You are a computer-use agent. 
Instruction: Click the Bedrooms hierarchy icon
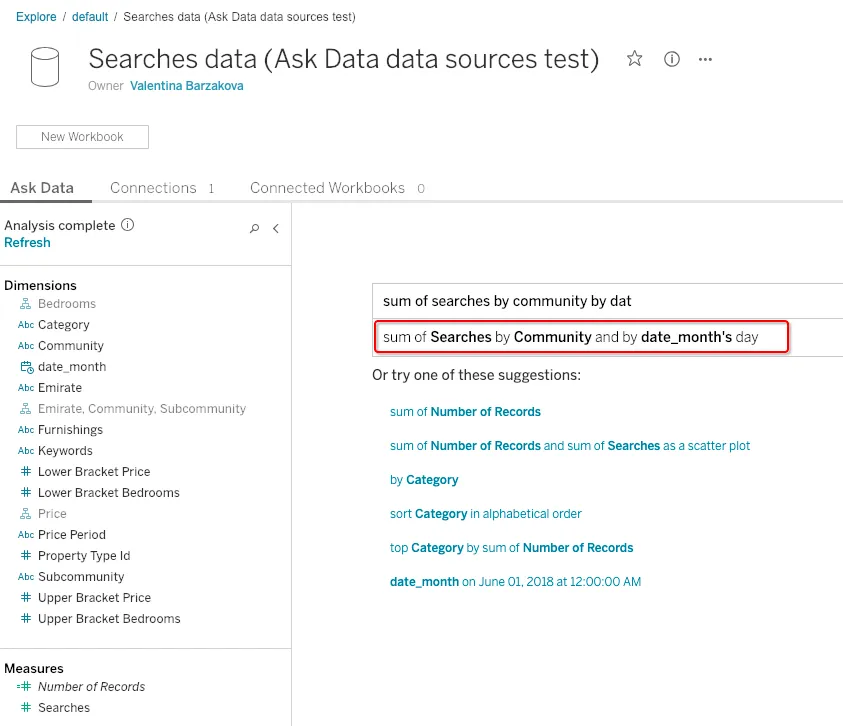point(26,304)
